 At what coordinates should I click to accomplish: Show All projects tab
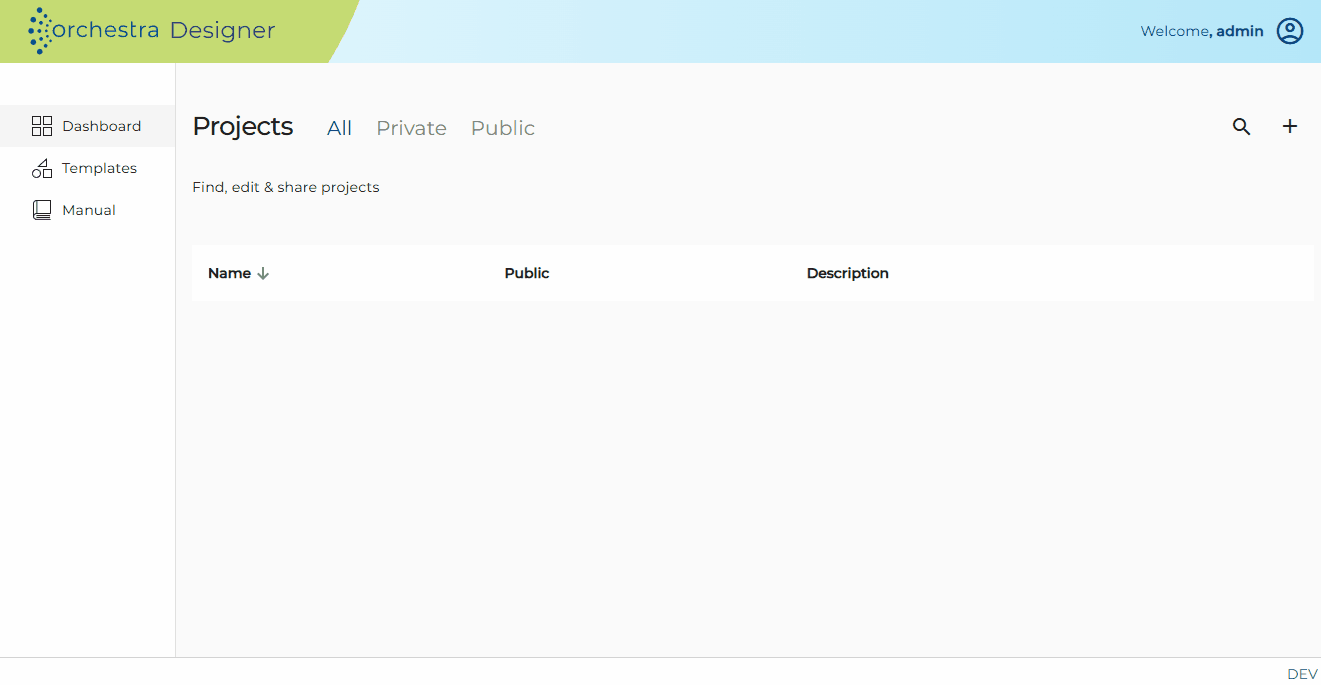pyautogui.click(x=340, y=128)
